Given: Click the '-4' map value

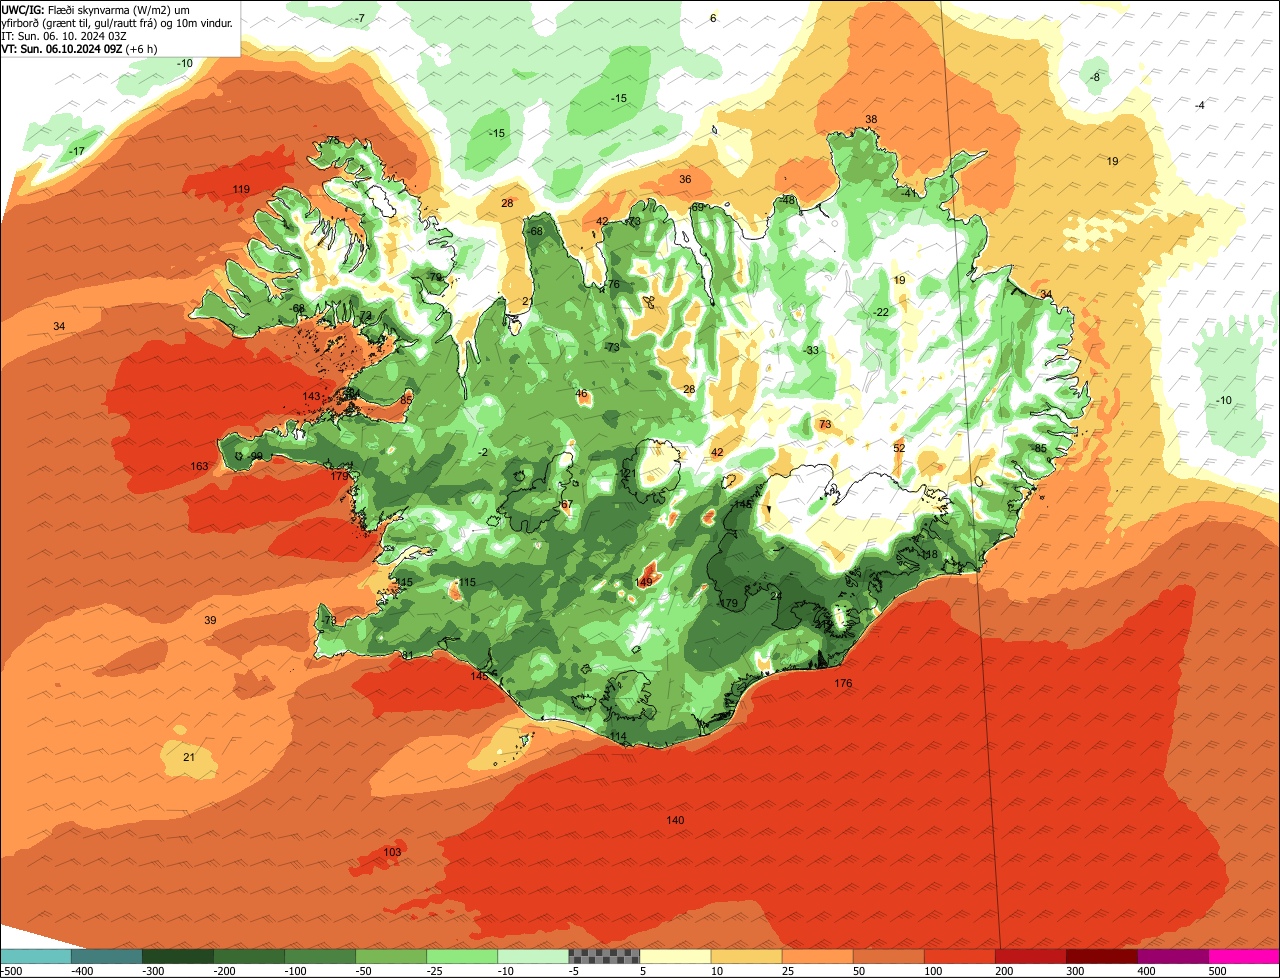Looking at the screenshot, I should [x=1199, y=106].
